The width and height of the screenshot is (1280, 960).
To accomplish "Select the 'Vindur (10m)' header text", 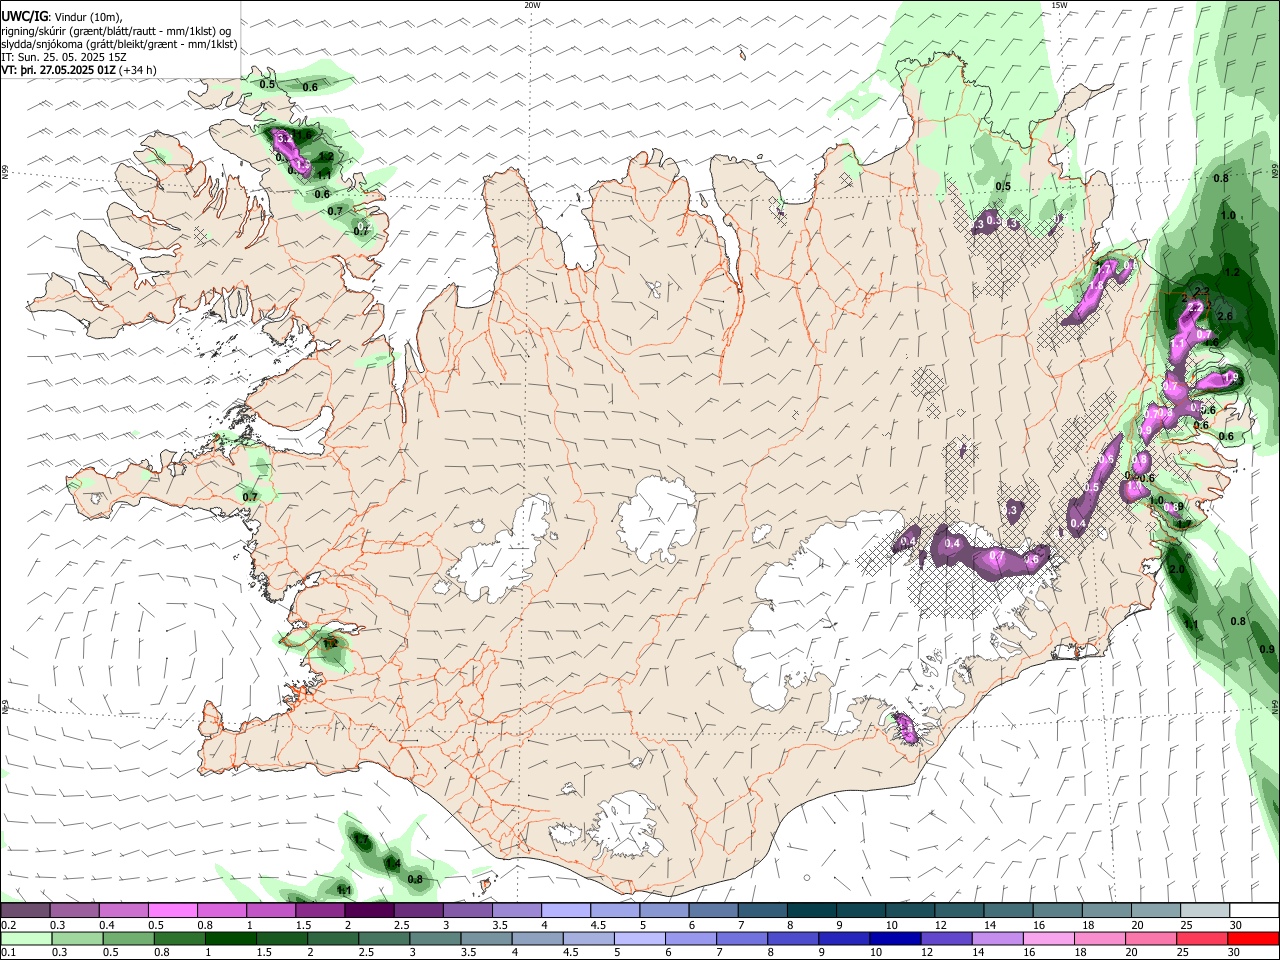I will point(87,17).
